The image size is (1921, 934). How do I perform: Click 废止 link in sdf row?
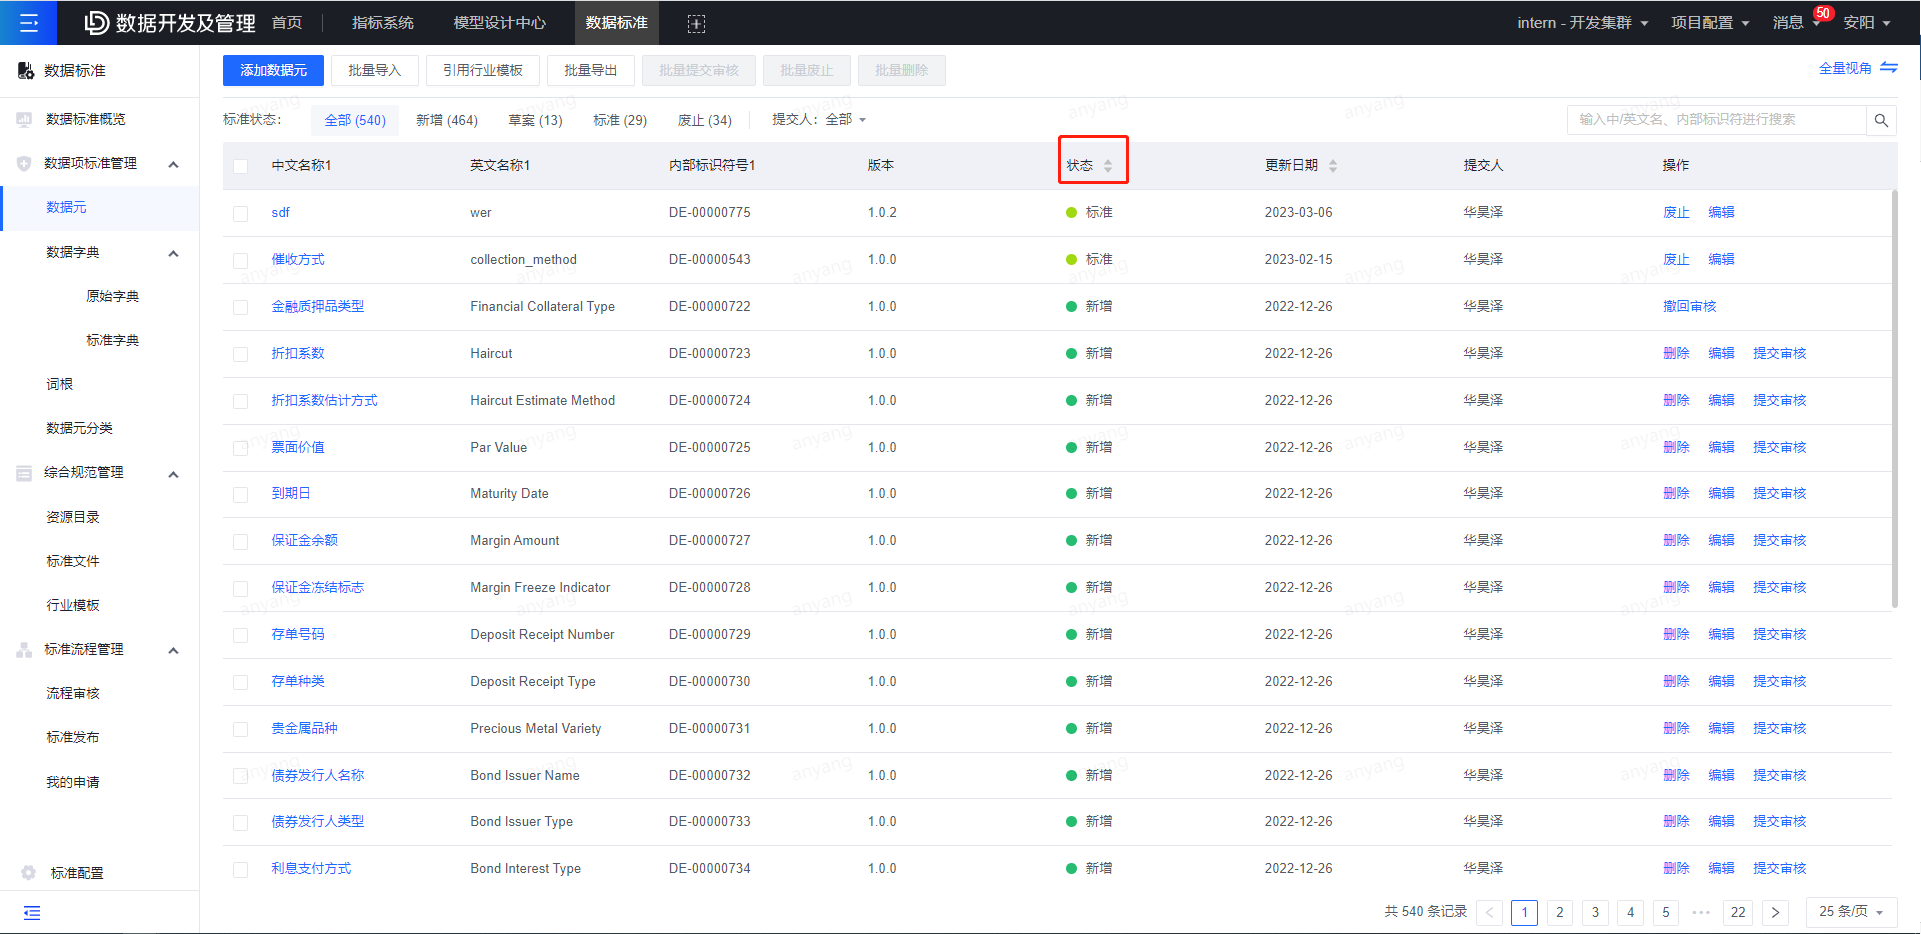1676,212
